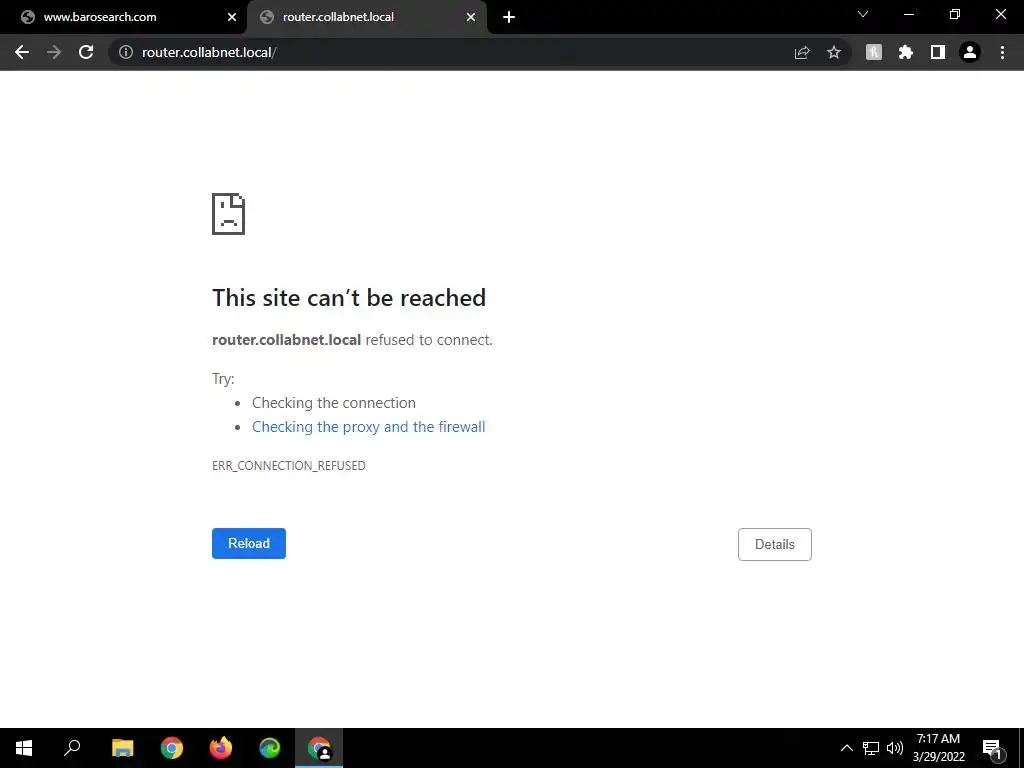The image size is (1024, 768).
Task: Open Chrome three-dot menu
Action: (1002, 52)
